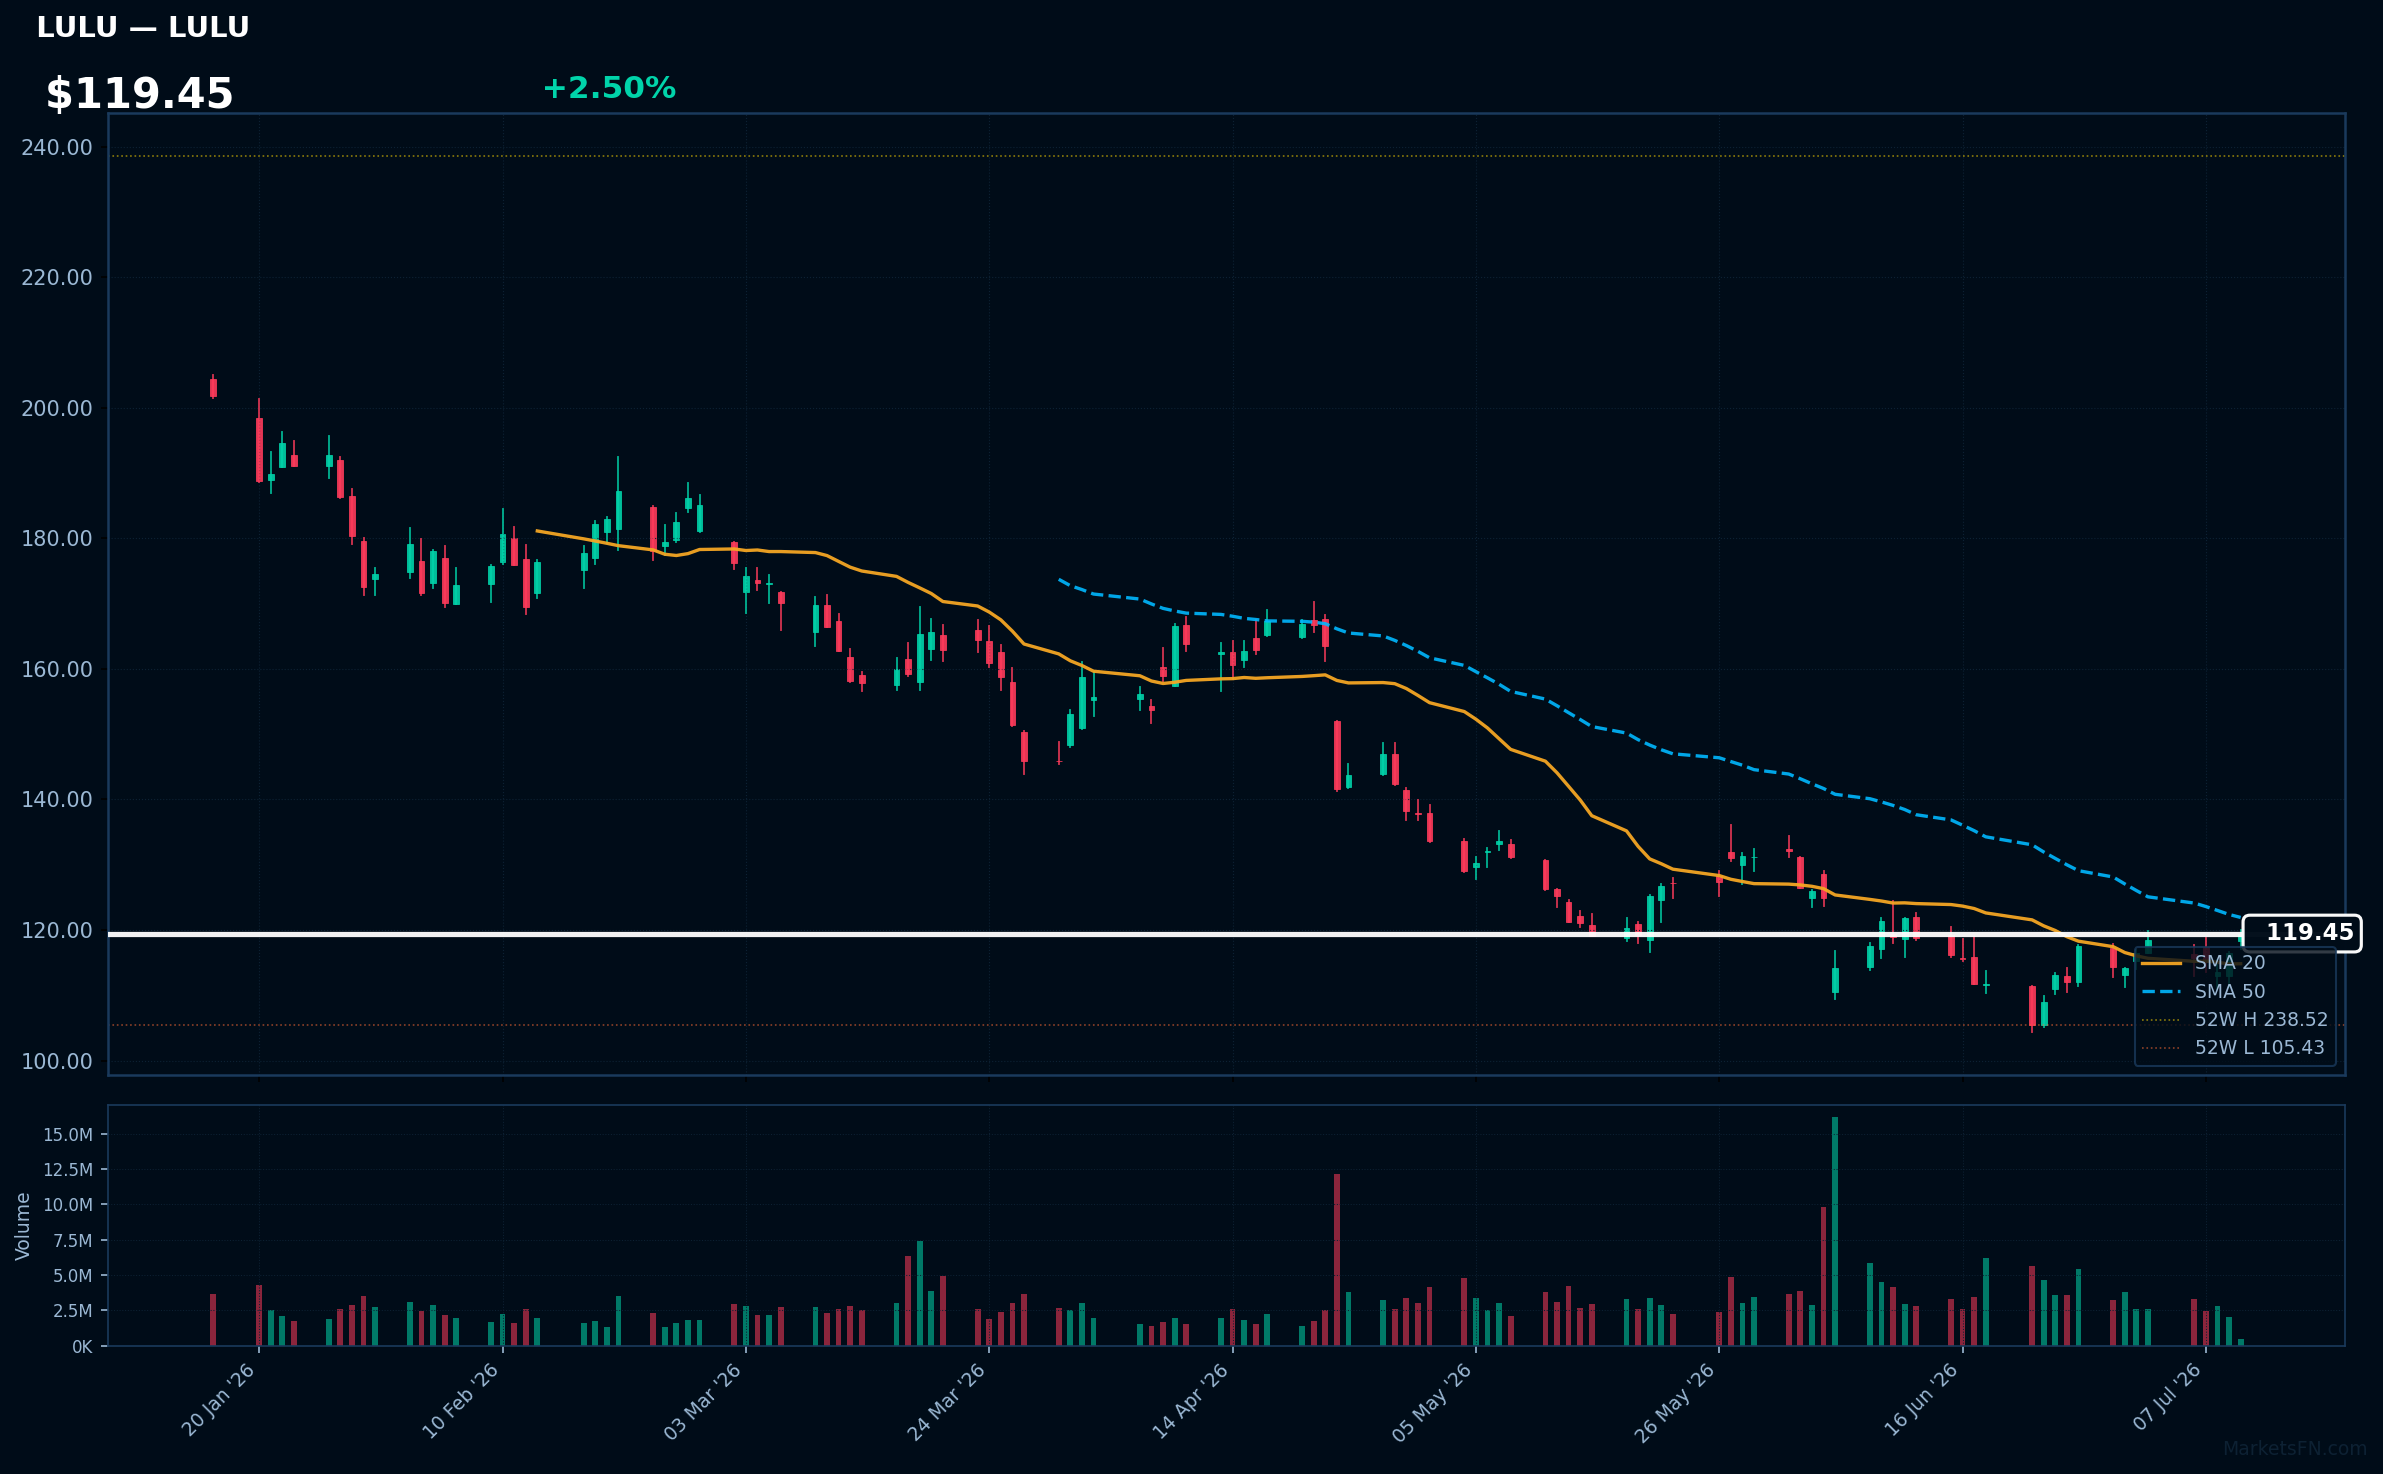Click the 5.0M volume axis label
The image size is (2383, 1474).
tap(73, 1276)
